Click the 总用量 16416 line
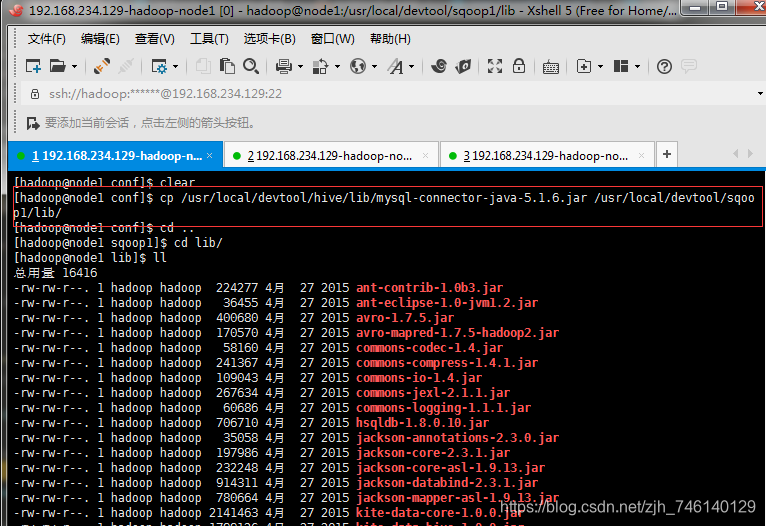 click(x=56, y=273)
